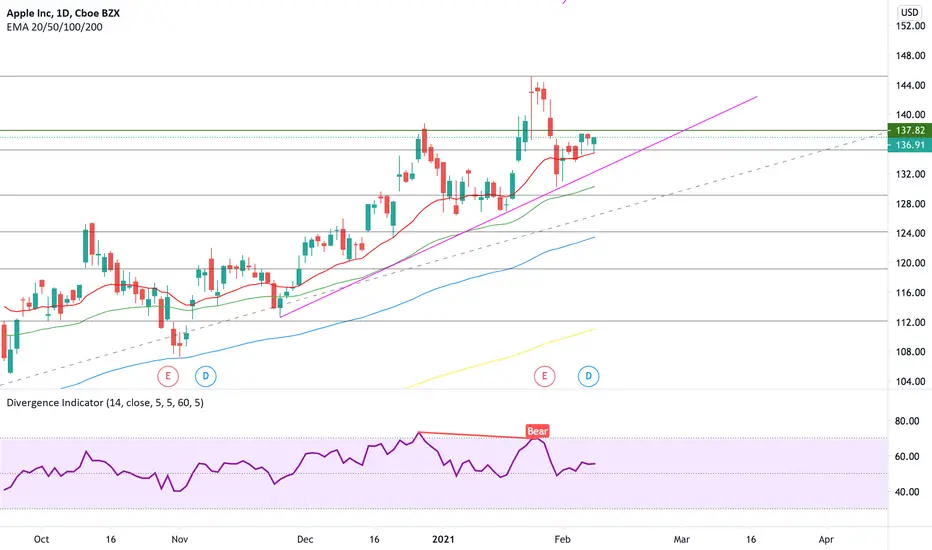Image resolution: width=932 pixels, height=550 pixels.
Task: Click the 112.00 price axis label
Action: [911, 322]
